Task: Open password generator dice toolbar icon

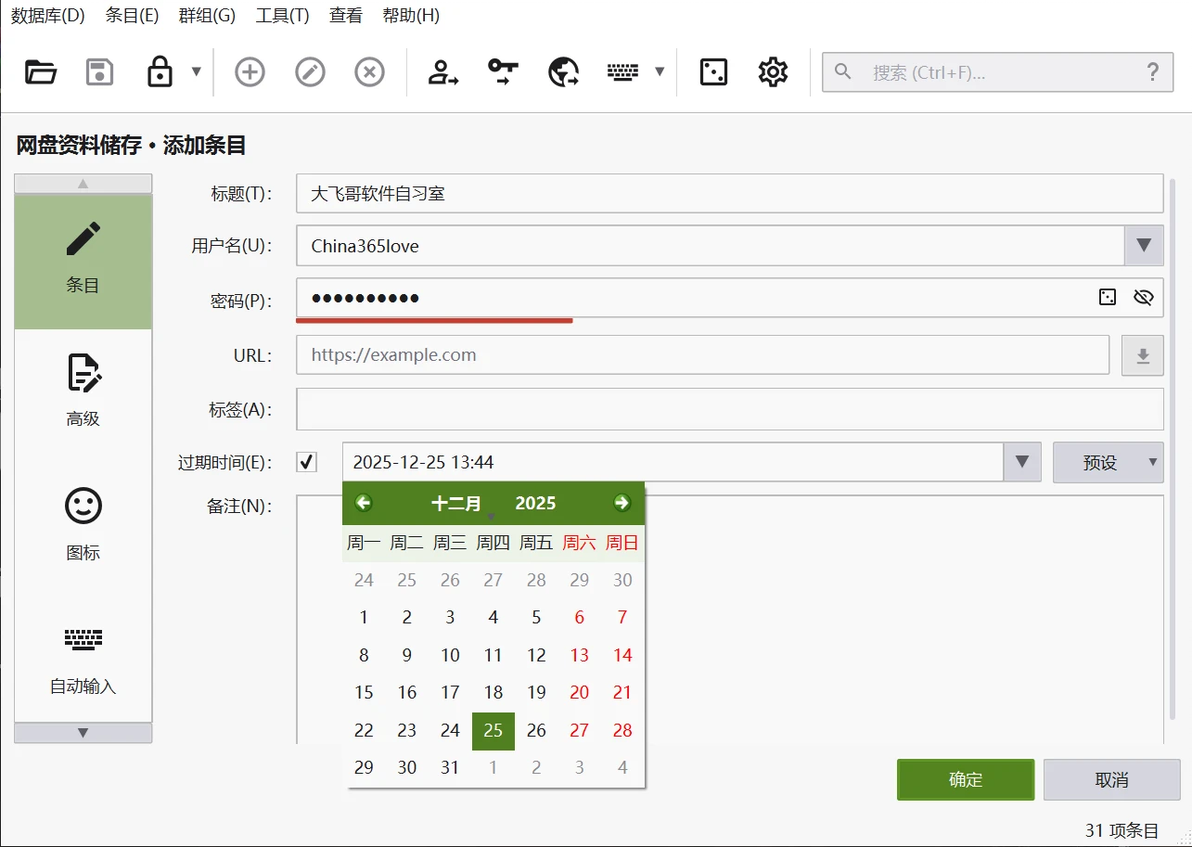Action: click(x=713, y=72)
